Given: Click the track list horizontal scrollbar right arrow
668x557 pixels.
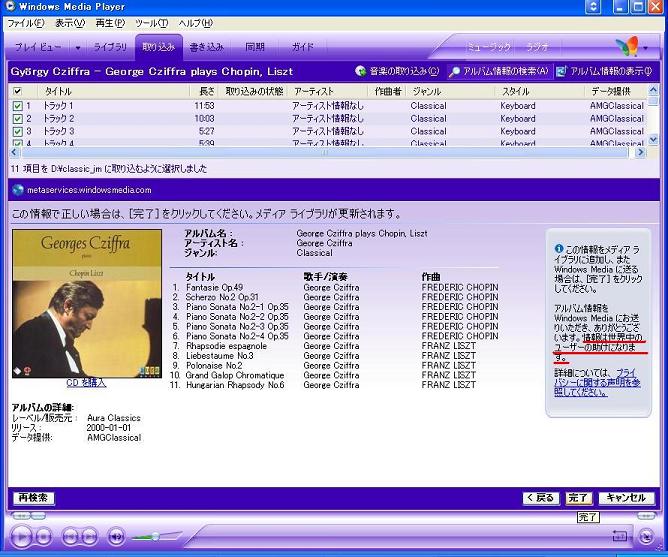Looking at the screenshot, I should pyautogui.click(x=640, y=152).
